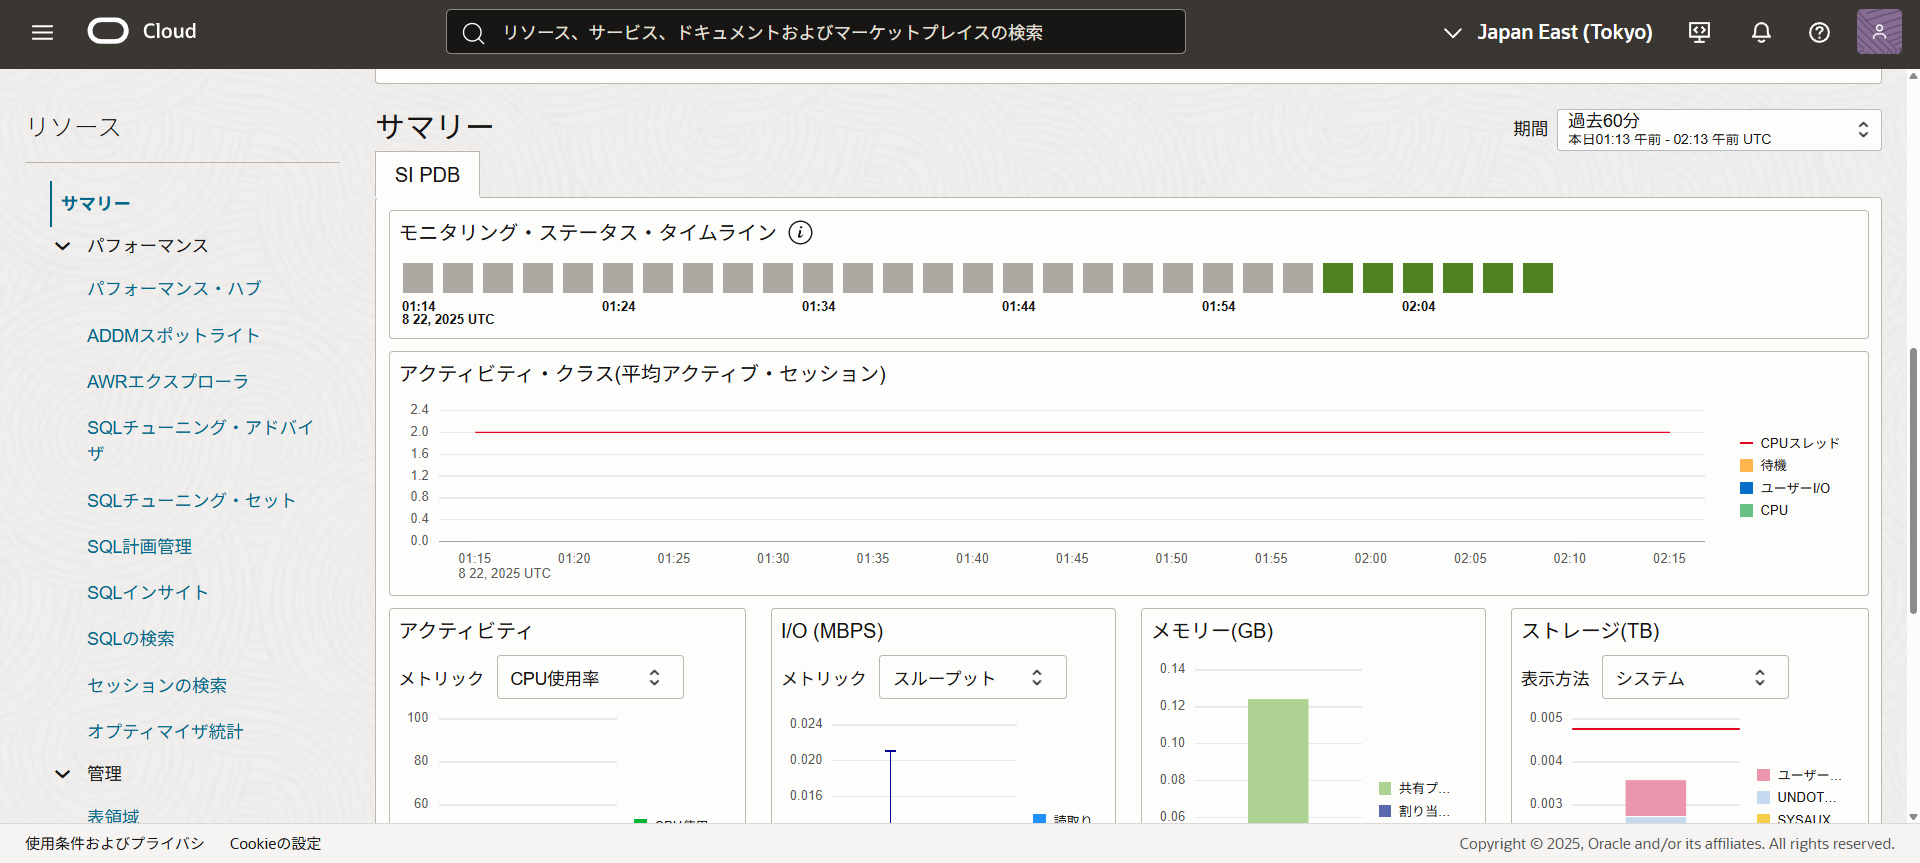Open SQLの検索
This screenshot has height=863, width=1920.
click(x=130, y=639)
